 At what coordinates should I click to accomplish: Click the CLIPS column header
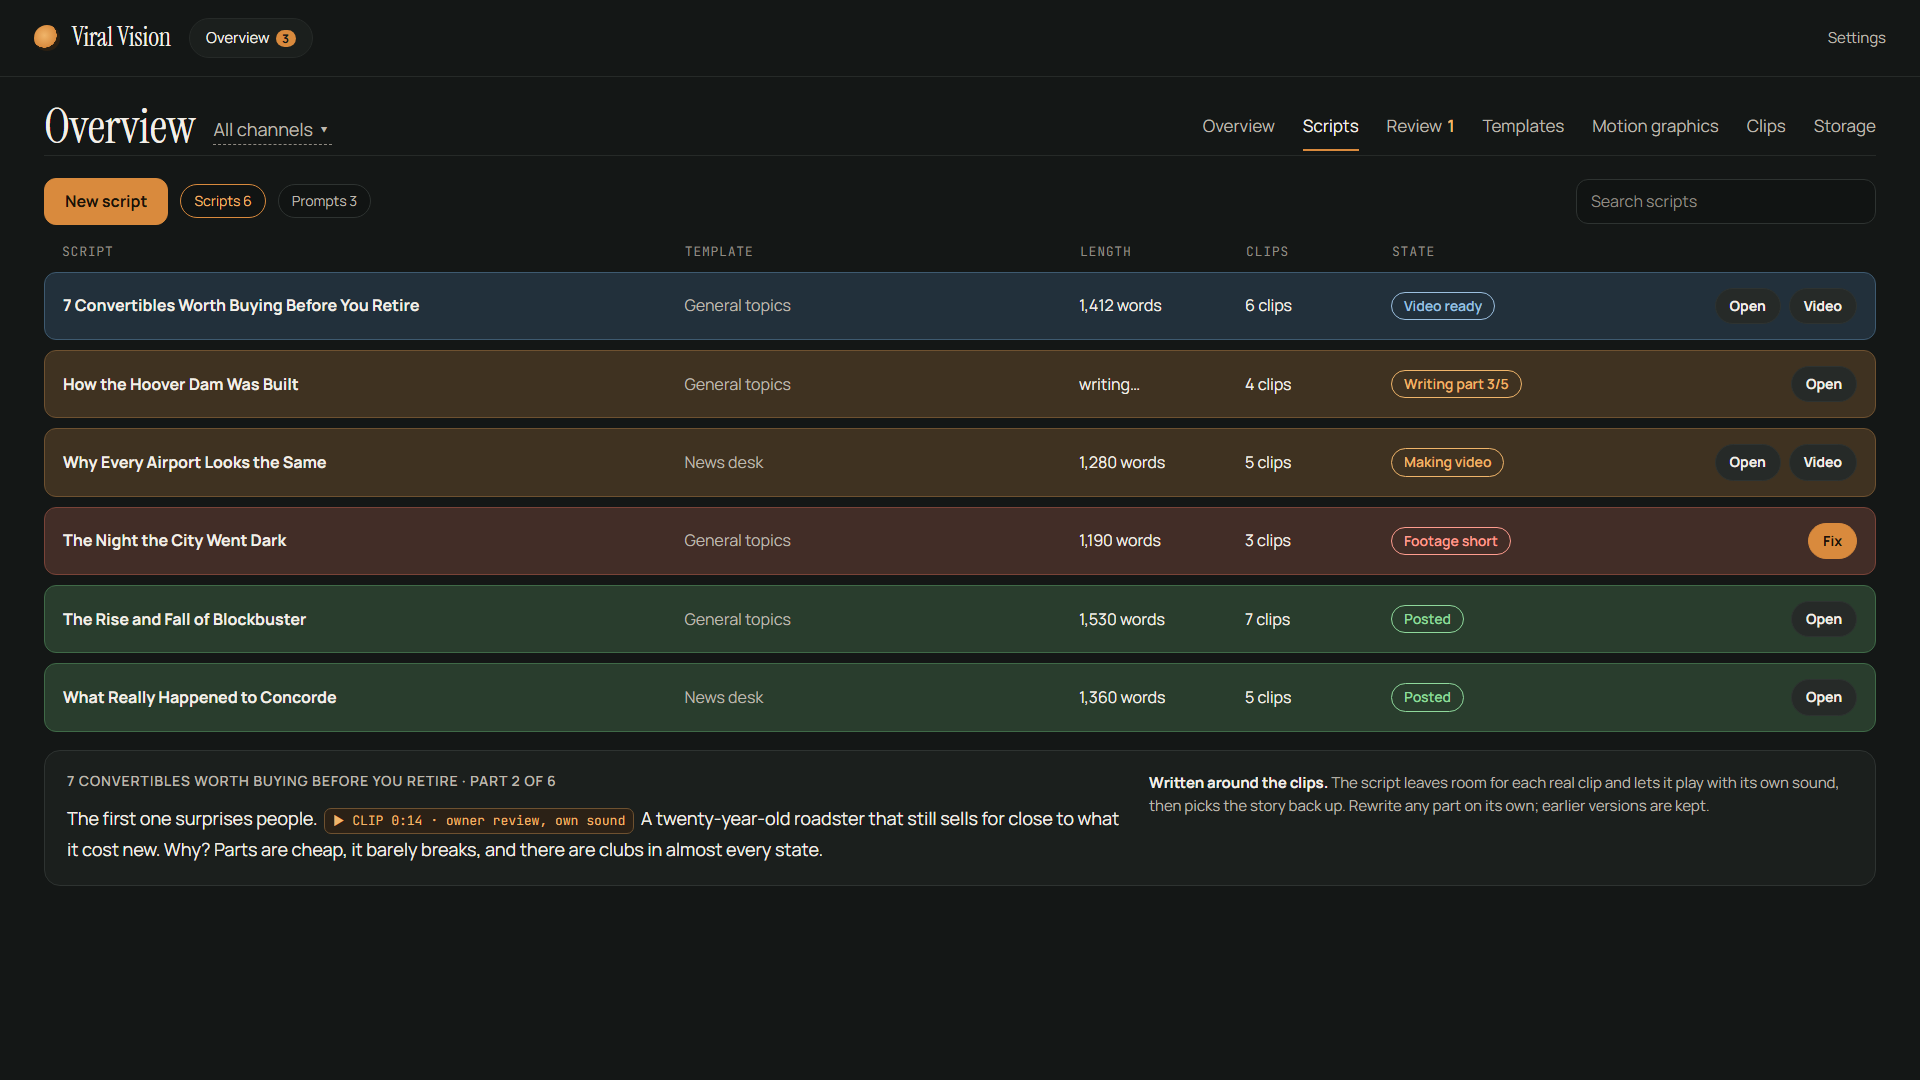click(x=1267, y=251)
